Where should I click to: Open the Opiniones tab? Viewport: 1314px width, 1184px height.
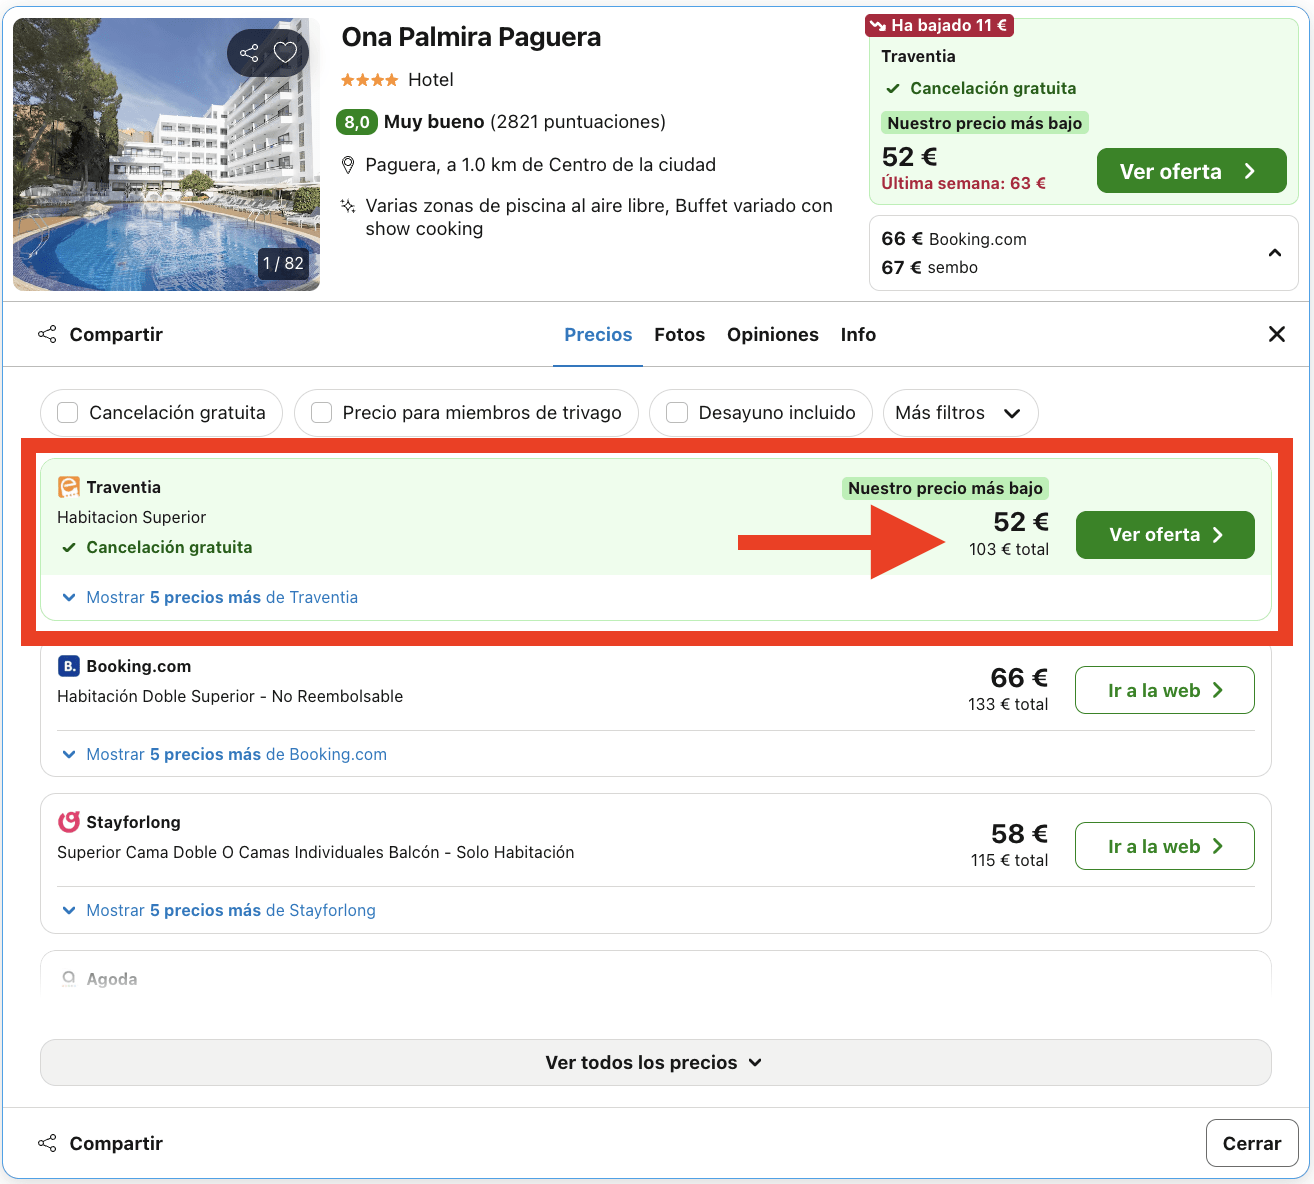(x=773, y=335)
